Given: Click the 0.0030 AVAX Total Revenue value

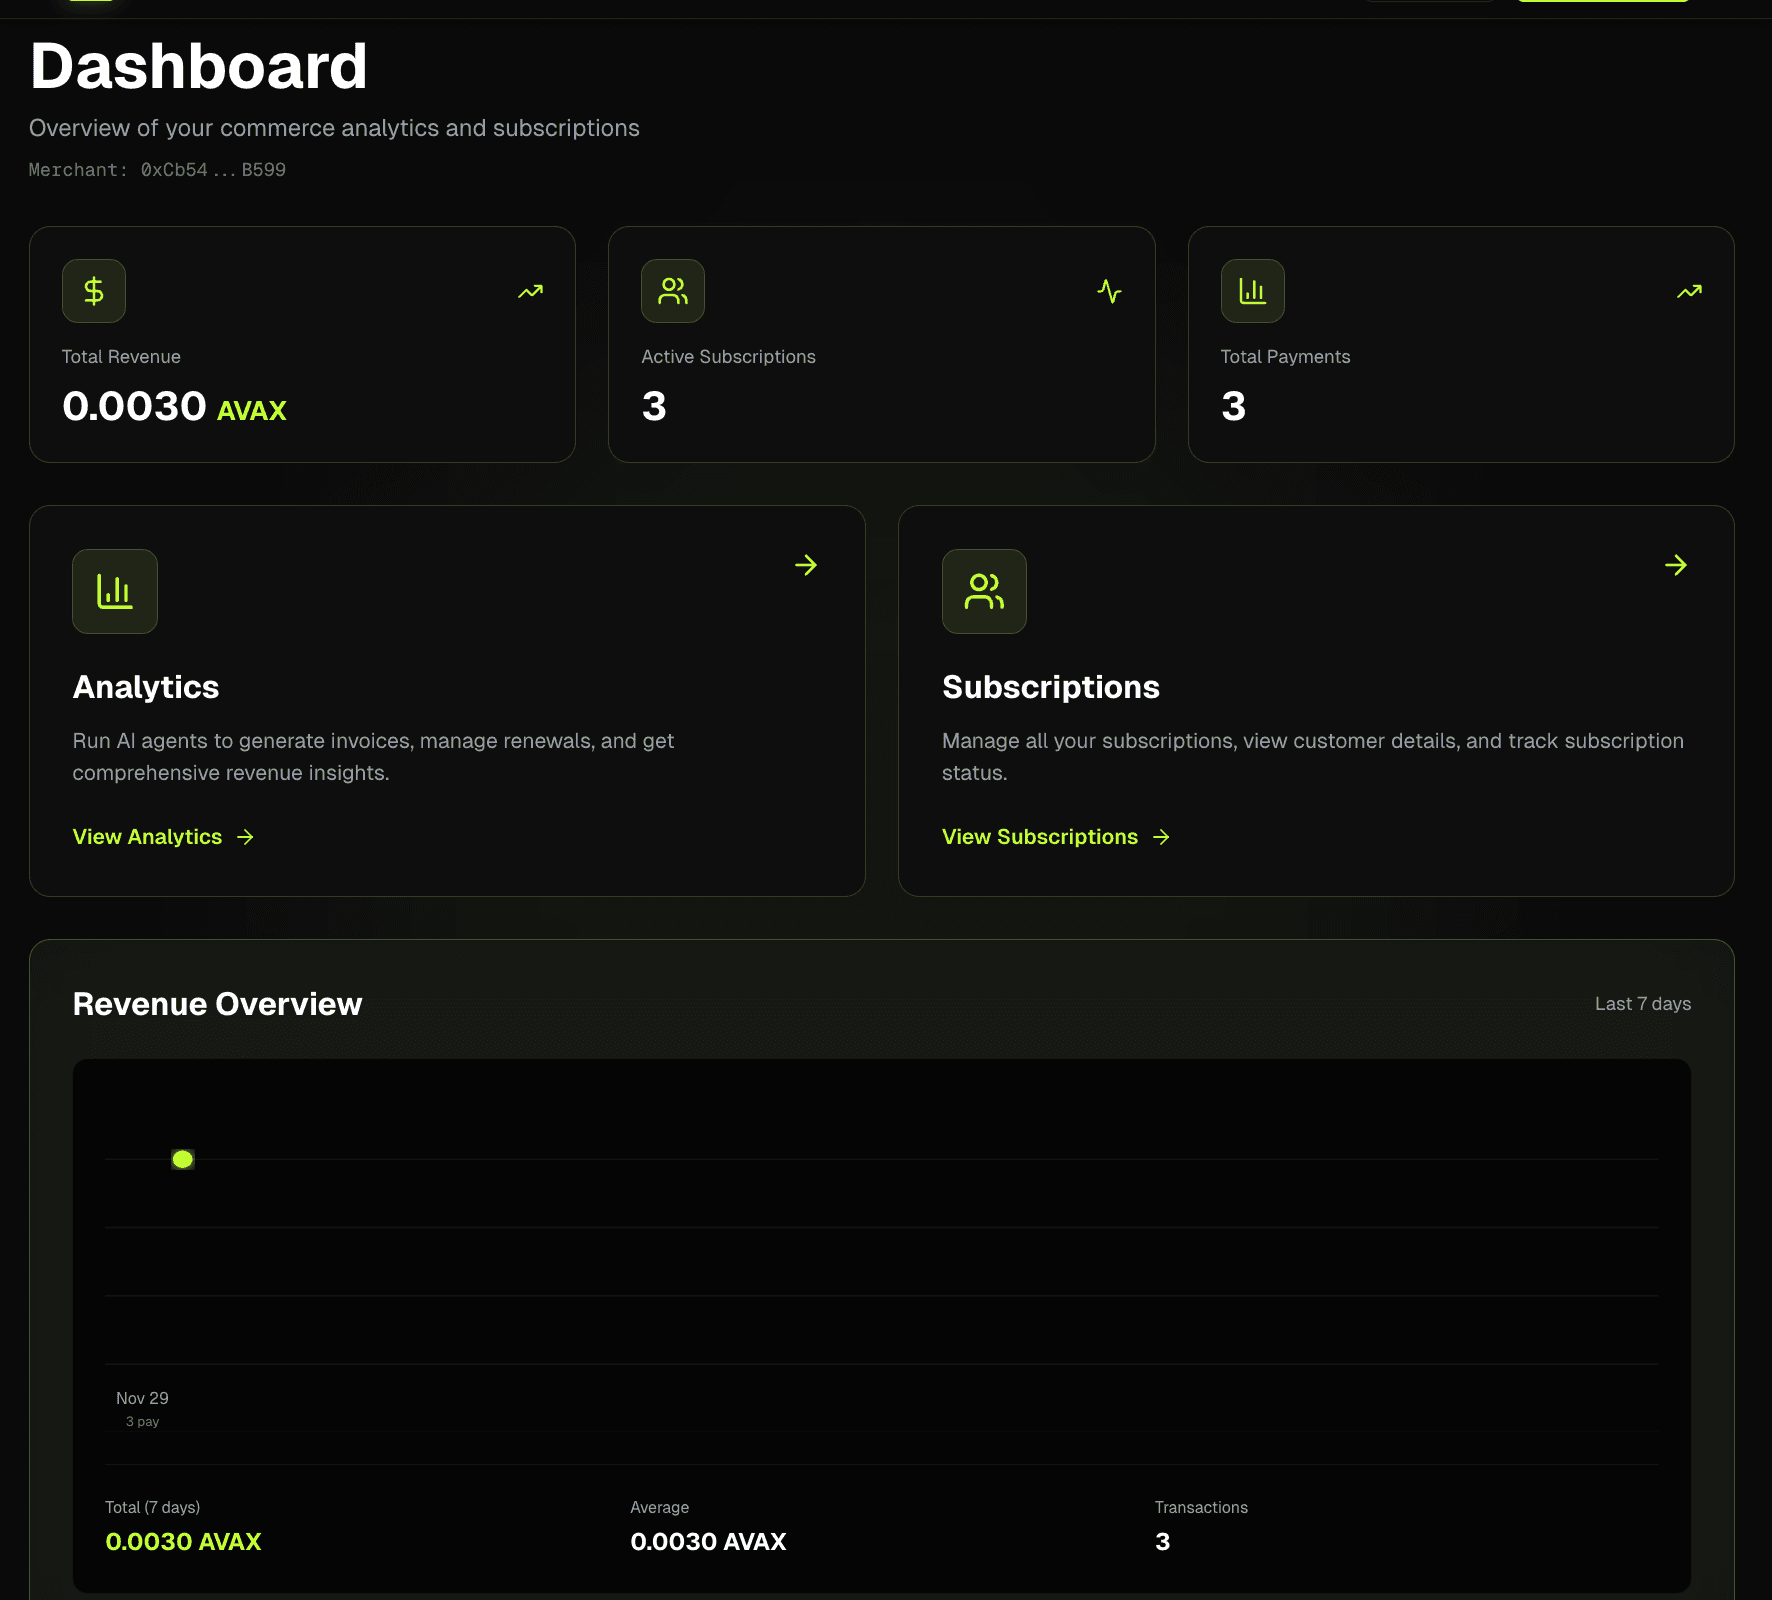Looking at the screenshot, I should 174,406.
